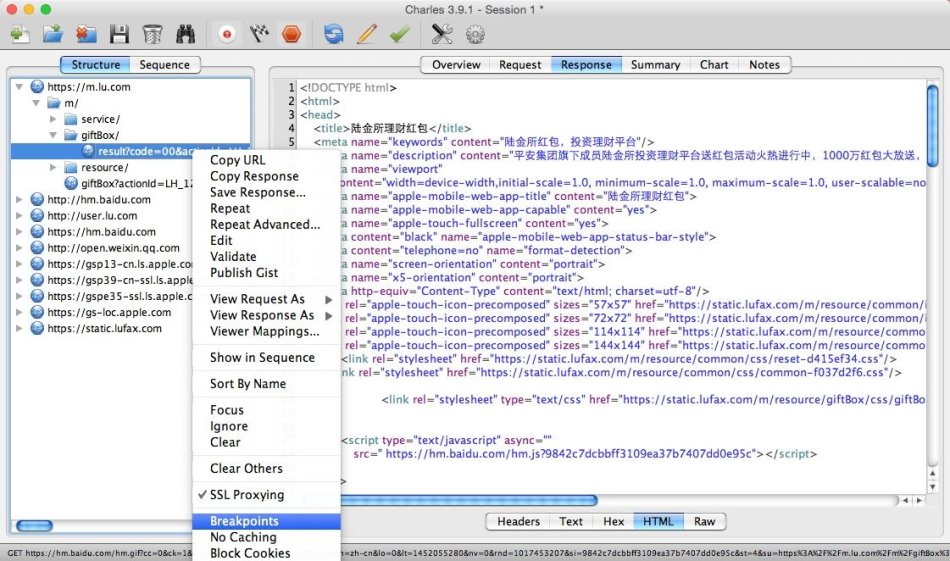Expand the http://open.weixin.qq.com host
950x561 pixels.
(19, 248)
